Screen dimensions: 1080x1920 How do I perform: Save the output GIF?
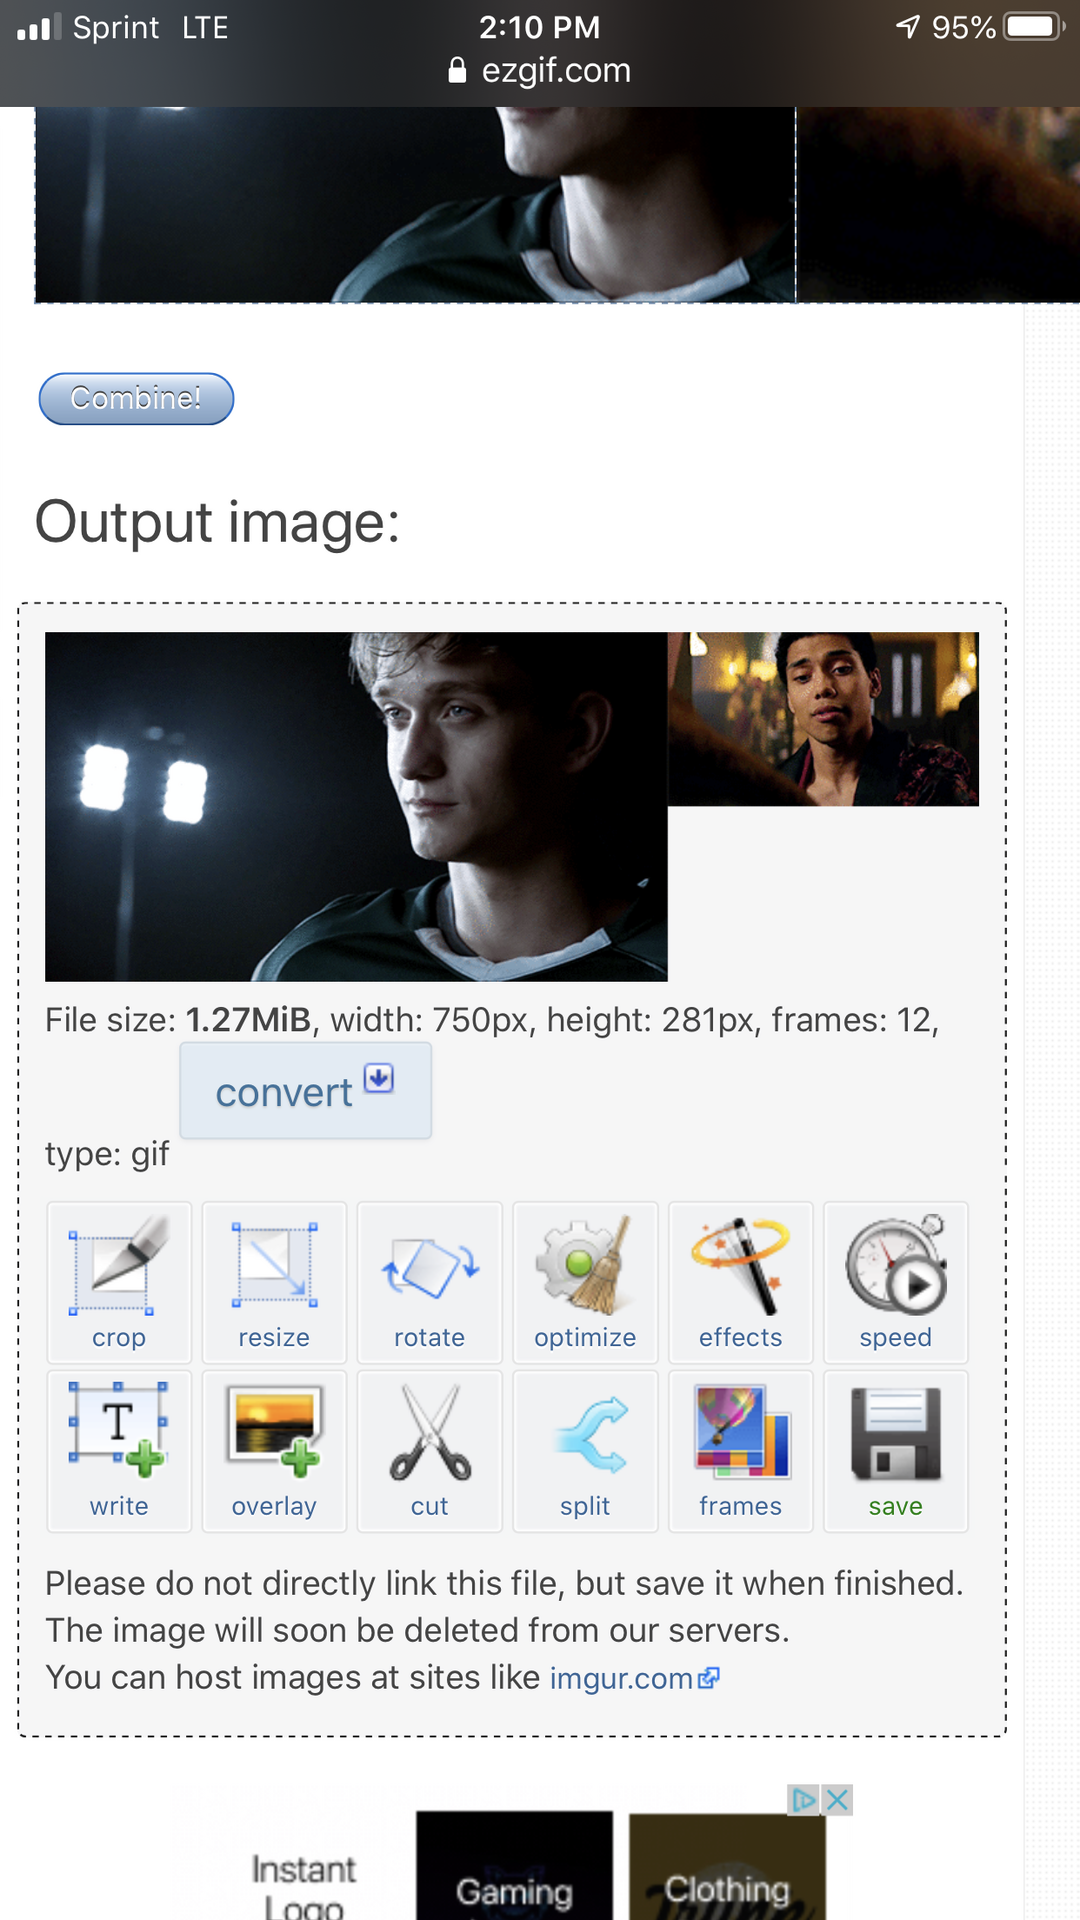(895, 1450)
